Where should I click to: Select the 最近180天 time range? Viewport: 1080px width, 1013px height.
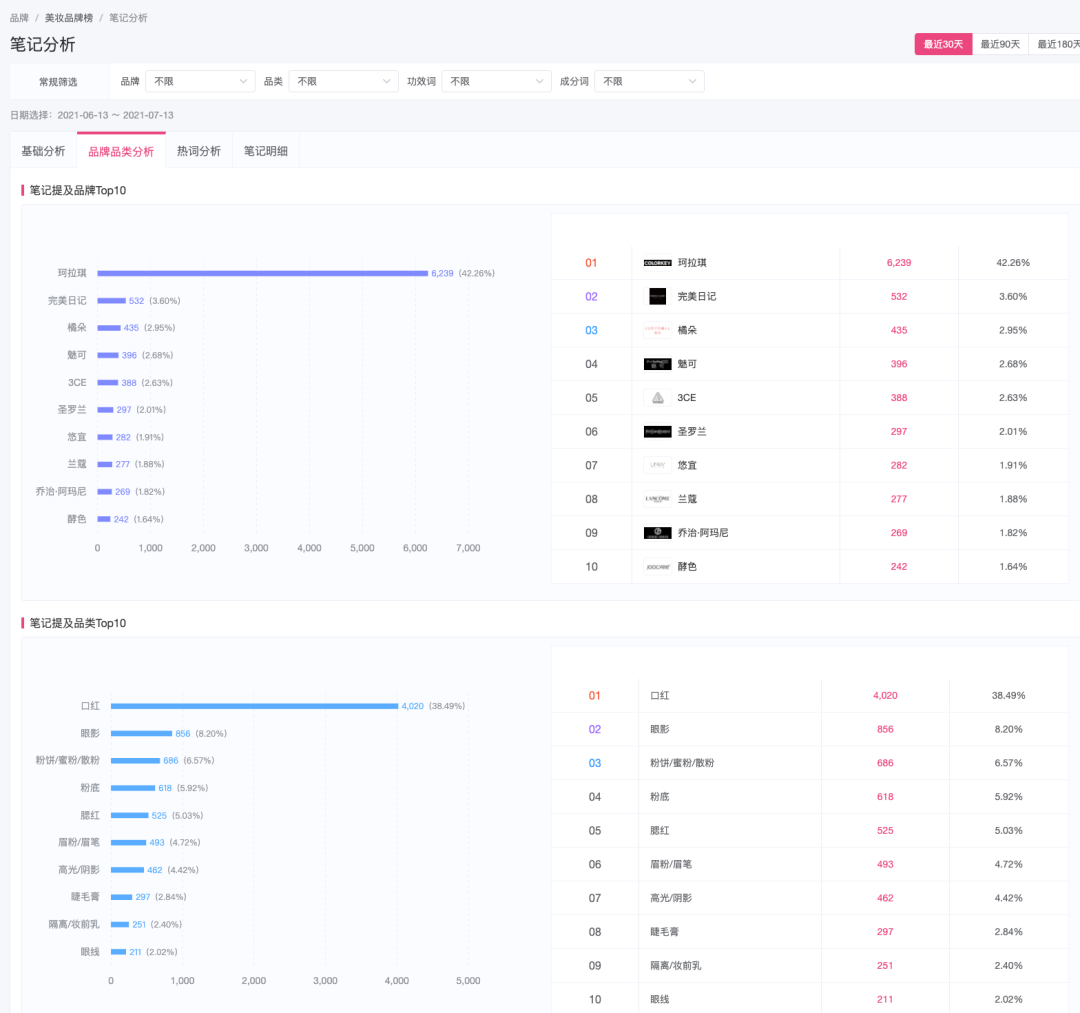click(1057, 44)
